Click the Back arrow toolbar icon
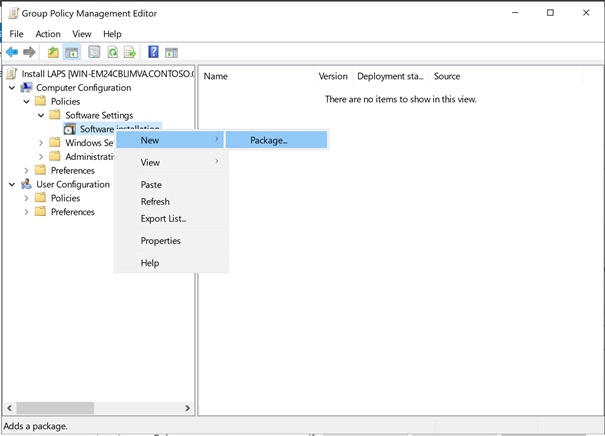The width and height of the screenshot is (605, 436). click(x=12, y=52)
